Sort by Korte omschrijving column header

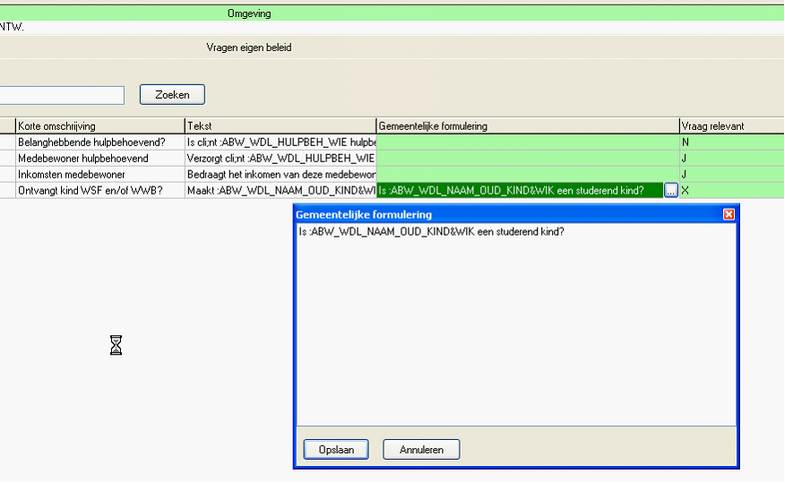(100, 126)
